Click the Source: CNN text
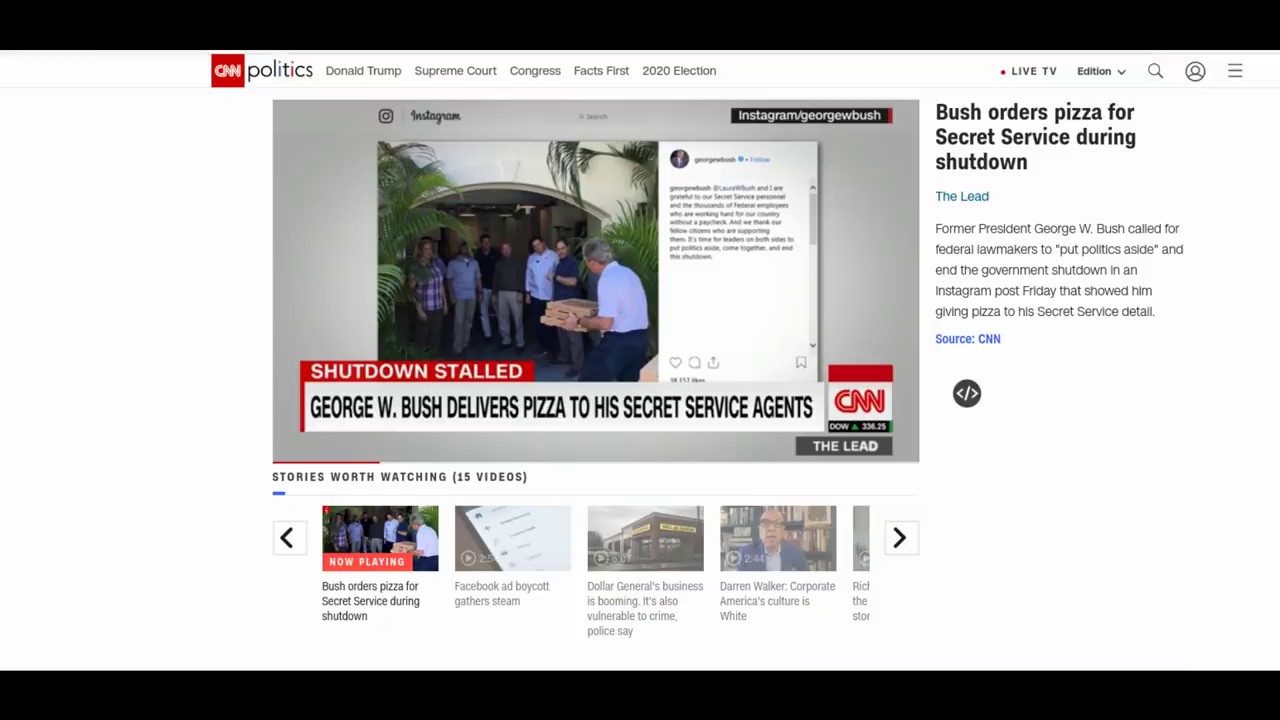This screenshot has height=720, width=1280. tap(968, 339)
